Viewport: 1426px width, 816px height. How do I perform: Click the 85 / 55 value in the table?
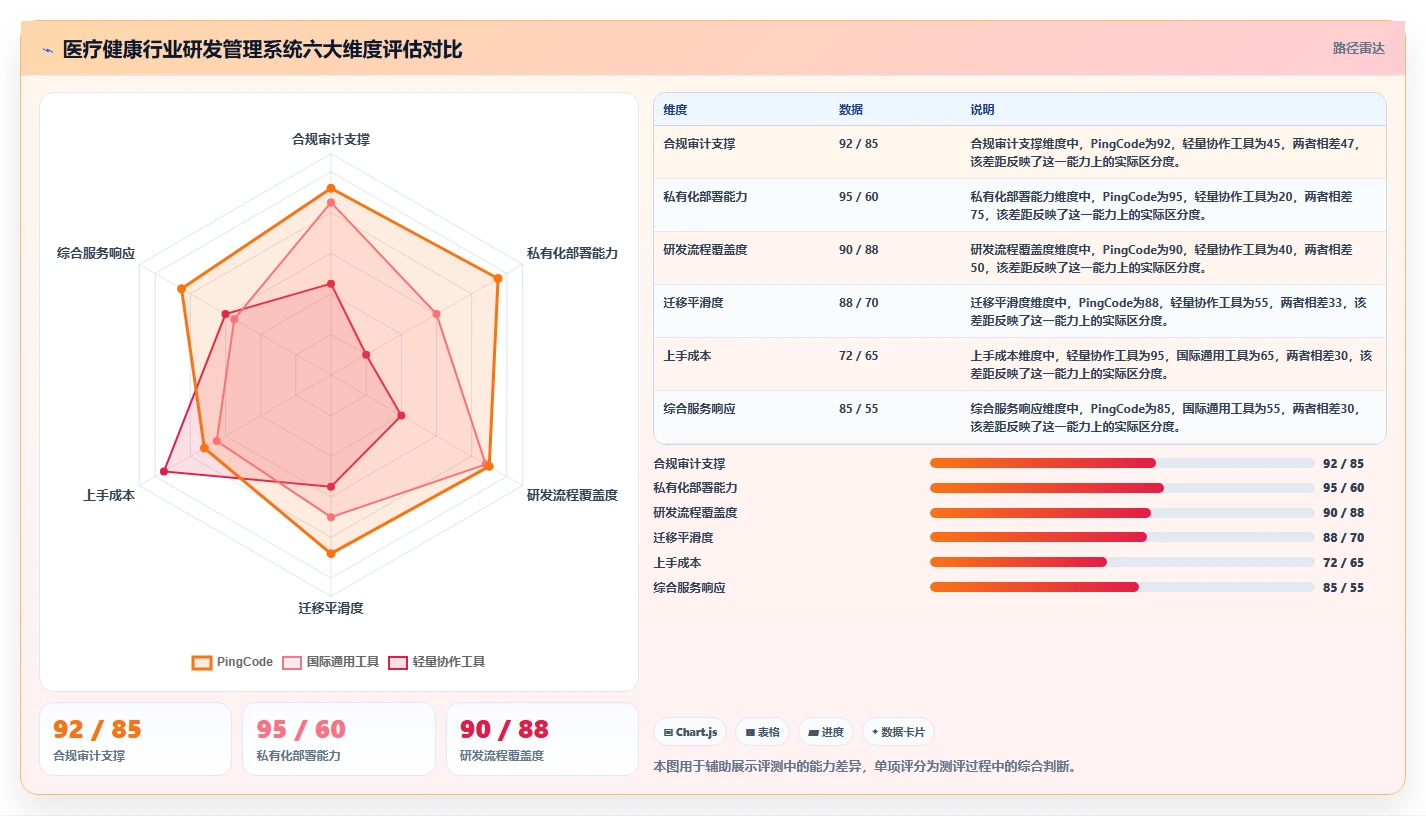(859, 409)
